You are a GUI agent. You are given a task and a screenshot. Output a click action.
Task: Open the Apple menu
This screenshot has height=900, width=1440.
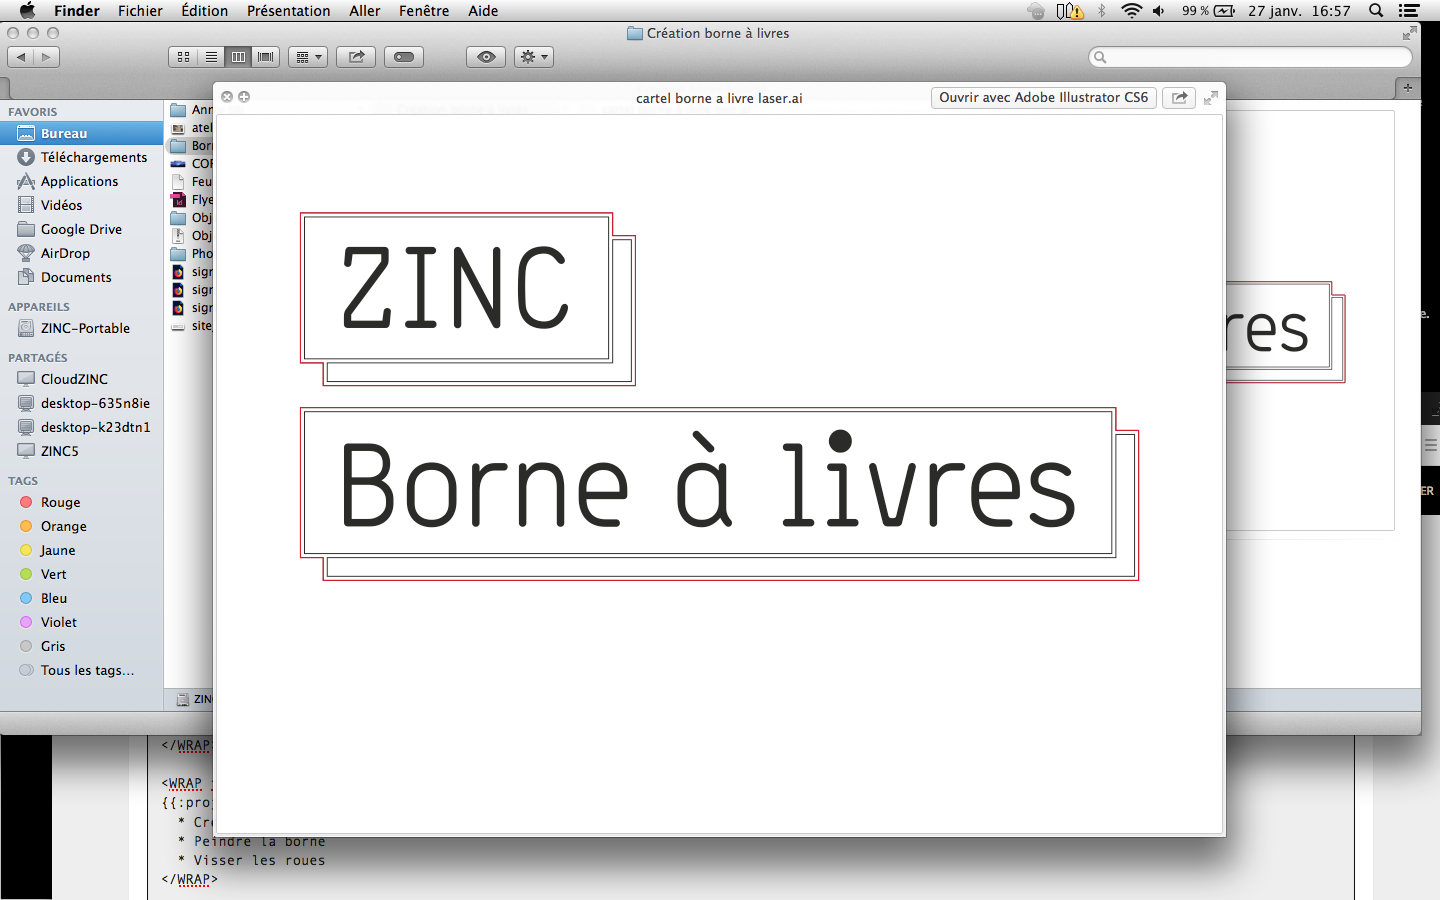coord(27,11)
